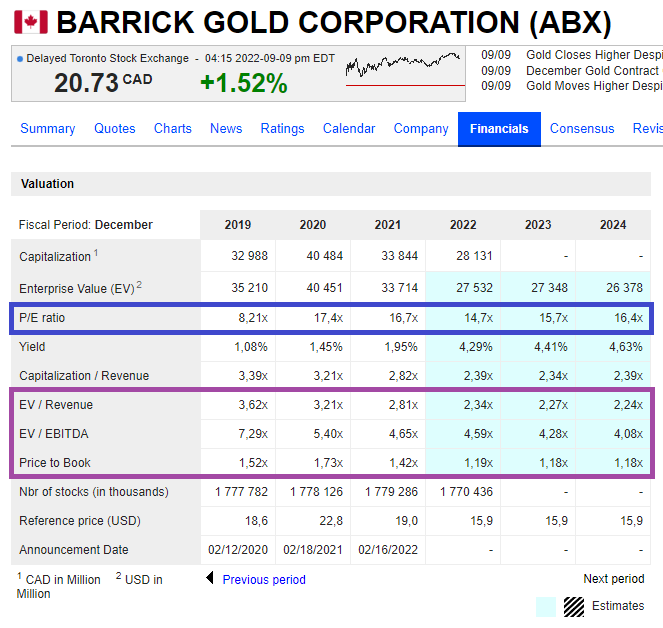The width and height of the screenshot is (663, 628).
Task: Open the Gold Moves Higher headline
Action: point(593,86)
